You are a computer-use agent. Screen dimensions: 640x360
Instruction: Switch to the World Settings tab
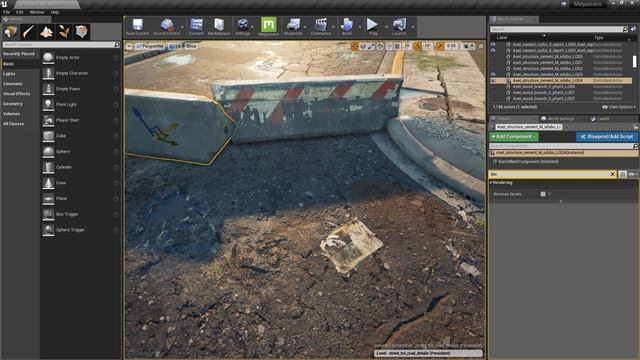558,119
